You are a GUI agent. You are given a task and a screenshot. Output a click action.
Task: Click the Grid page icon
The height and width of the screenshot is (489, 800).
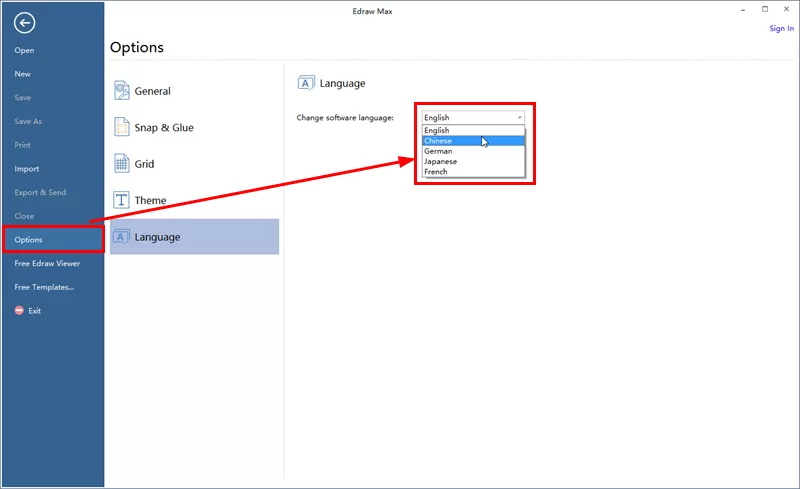tap(121, 163)
